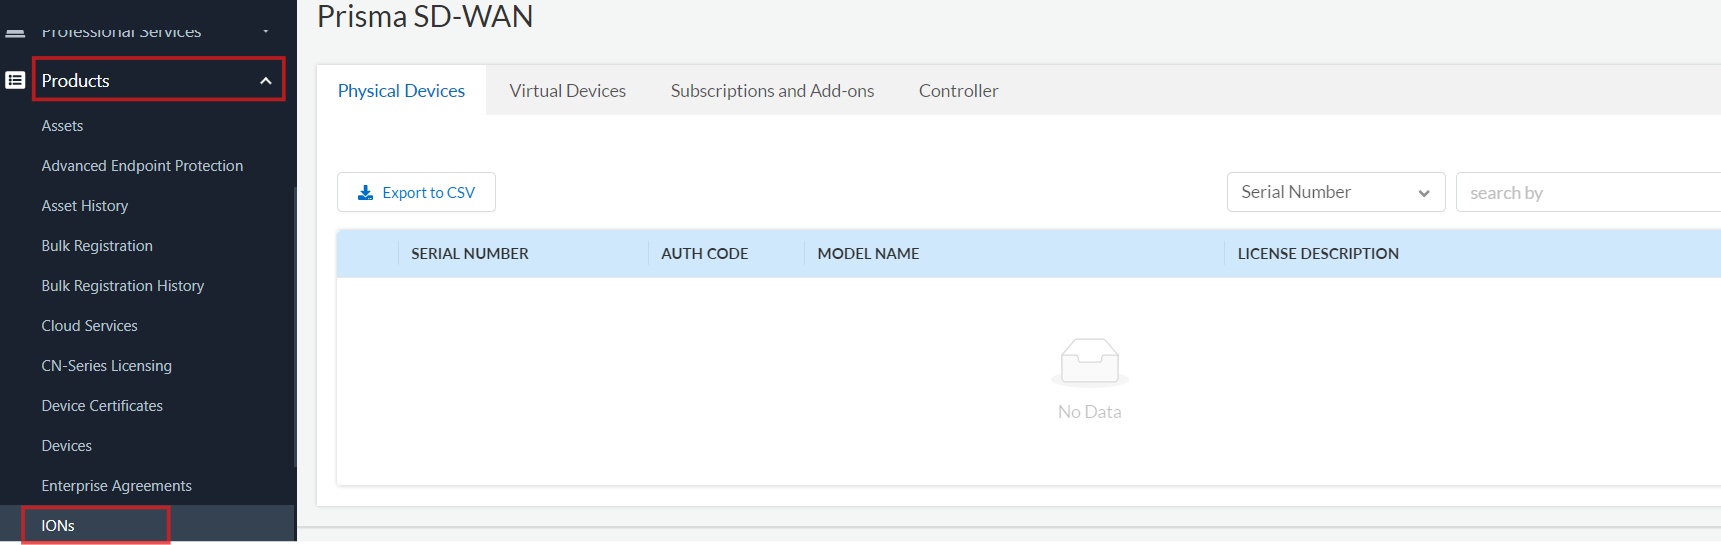Select the Controller tab
Screen dimensions: 1721x545
tap(958, 91)
